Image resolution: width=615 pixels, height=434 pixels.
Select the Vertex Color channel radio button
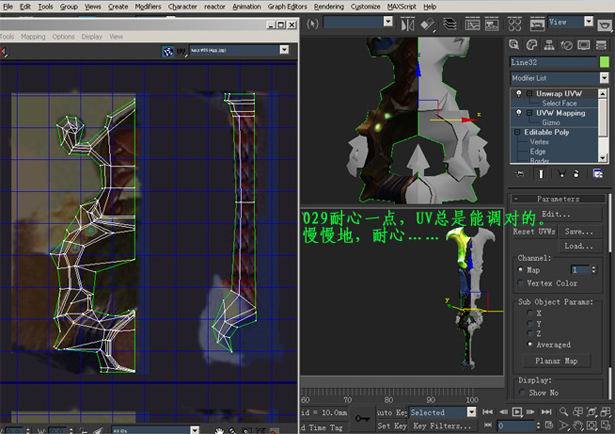click(521, 283)
